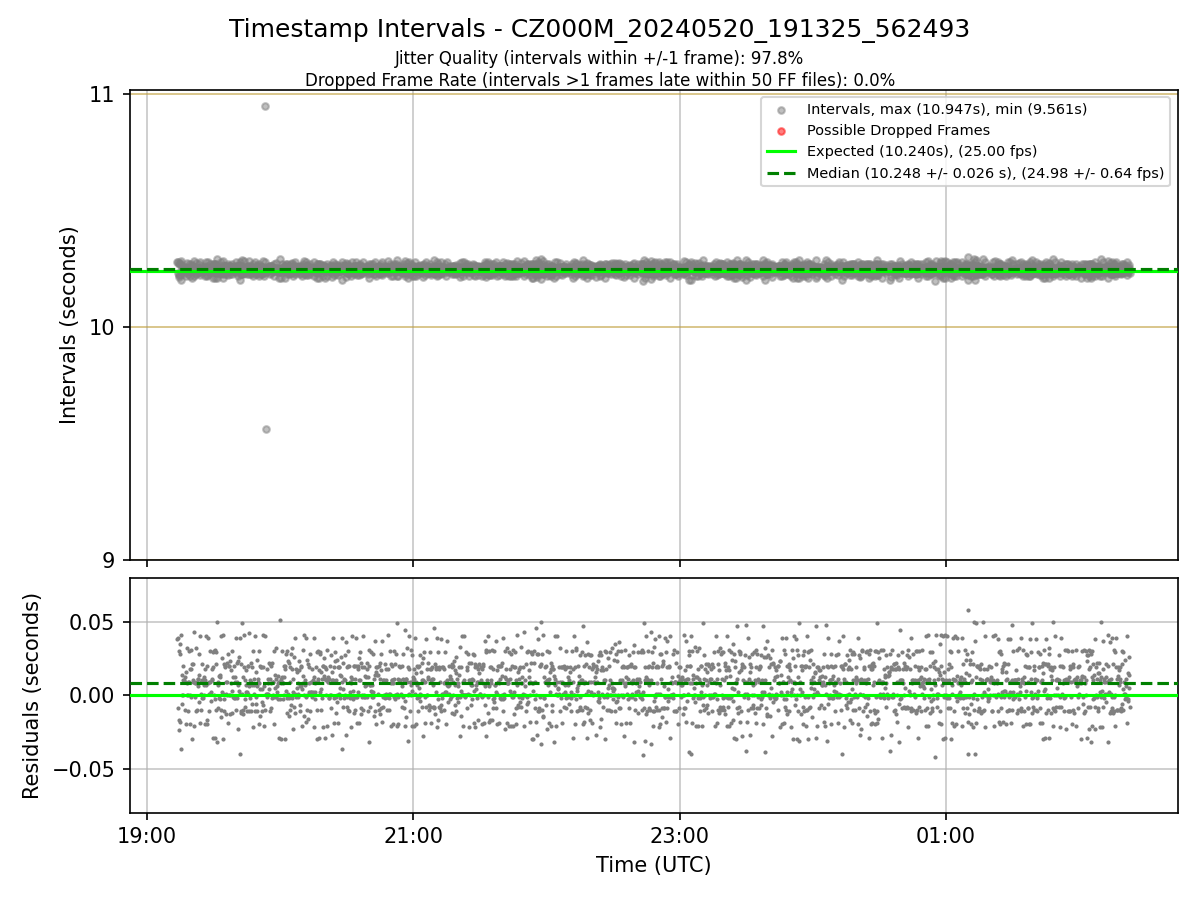Click the residuals tick label −0.05
The width and height of the screenshot is (1200, 900).
[x=85, y=770]
